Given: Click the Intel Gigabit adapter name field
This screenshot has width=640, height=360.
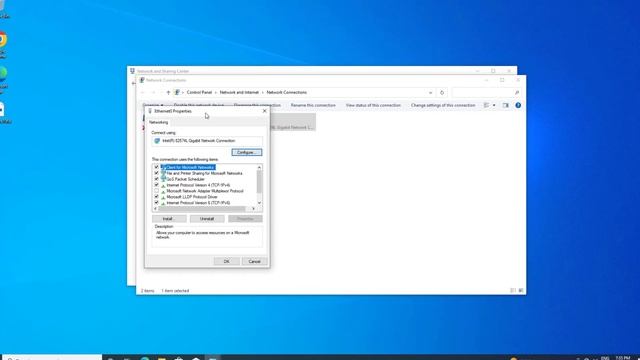Looking at the screenshot, I should coord(207,141).
